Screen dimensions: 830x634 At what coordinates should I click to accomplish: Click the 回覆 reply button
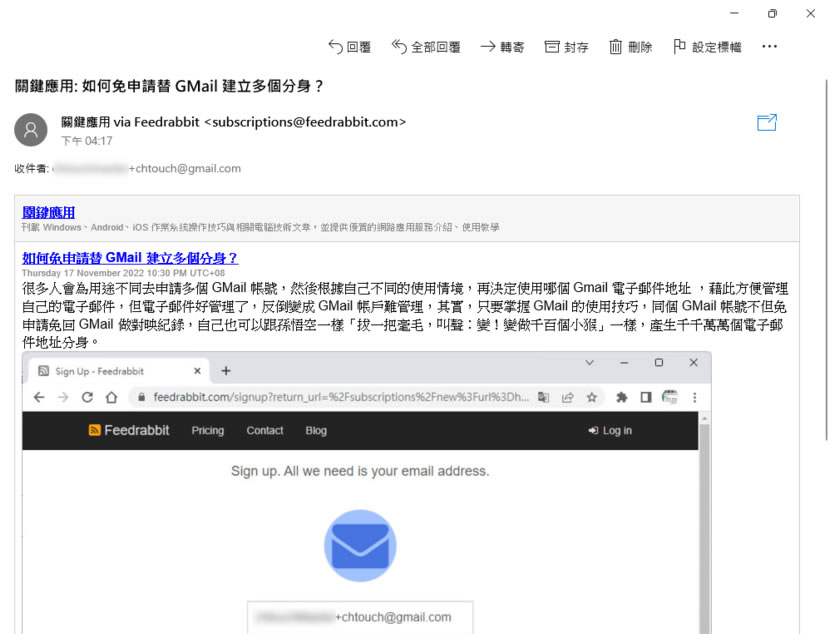(349, 47)
